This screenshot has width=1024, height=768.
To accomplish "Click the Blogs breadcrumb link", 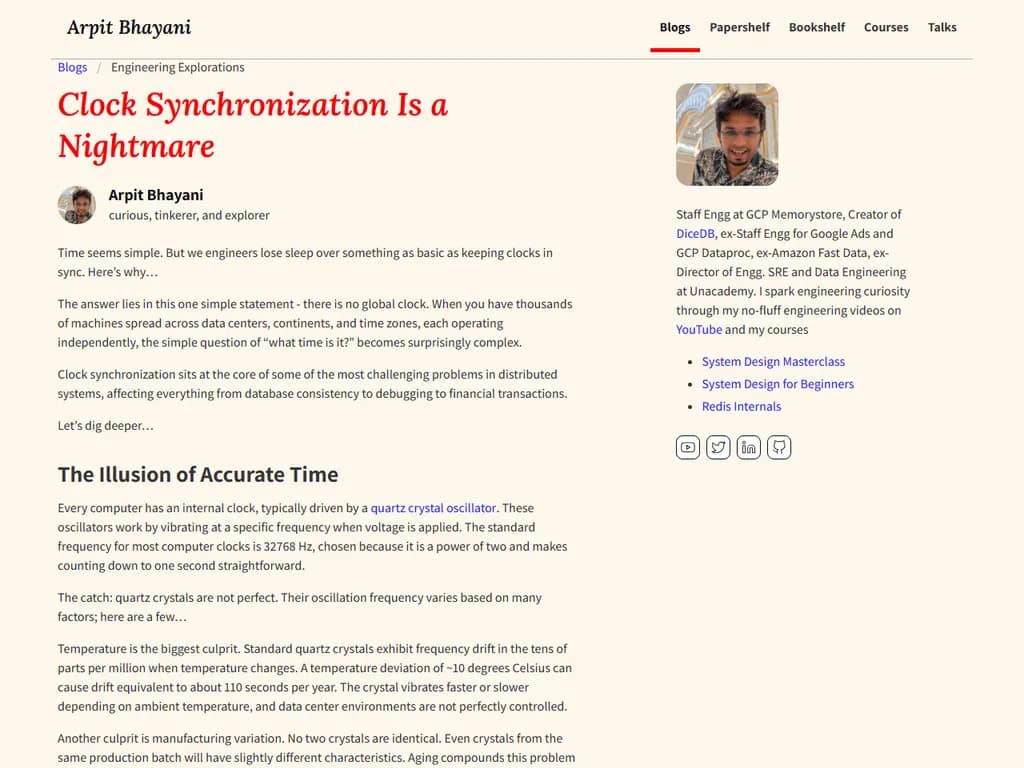I will 72,67.
